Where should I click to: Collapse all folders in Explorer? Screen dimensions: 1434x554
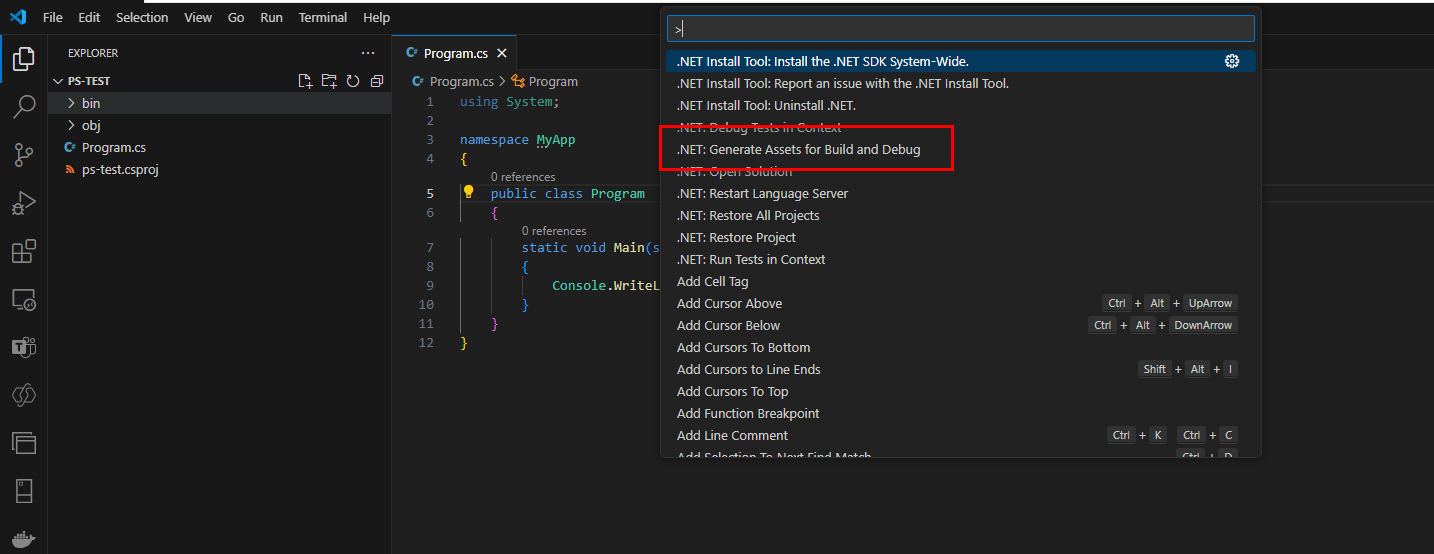click(377, 81)
